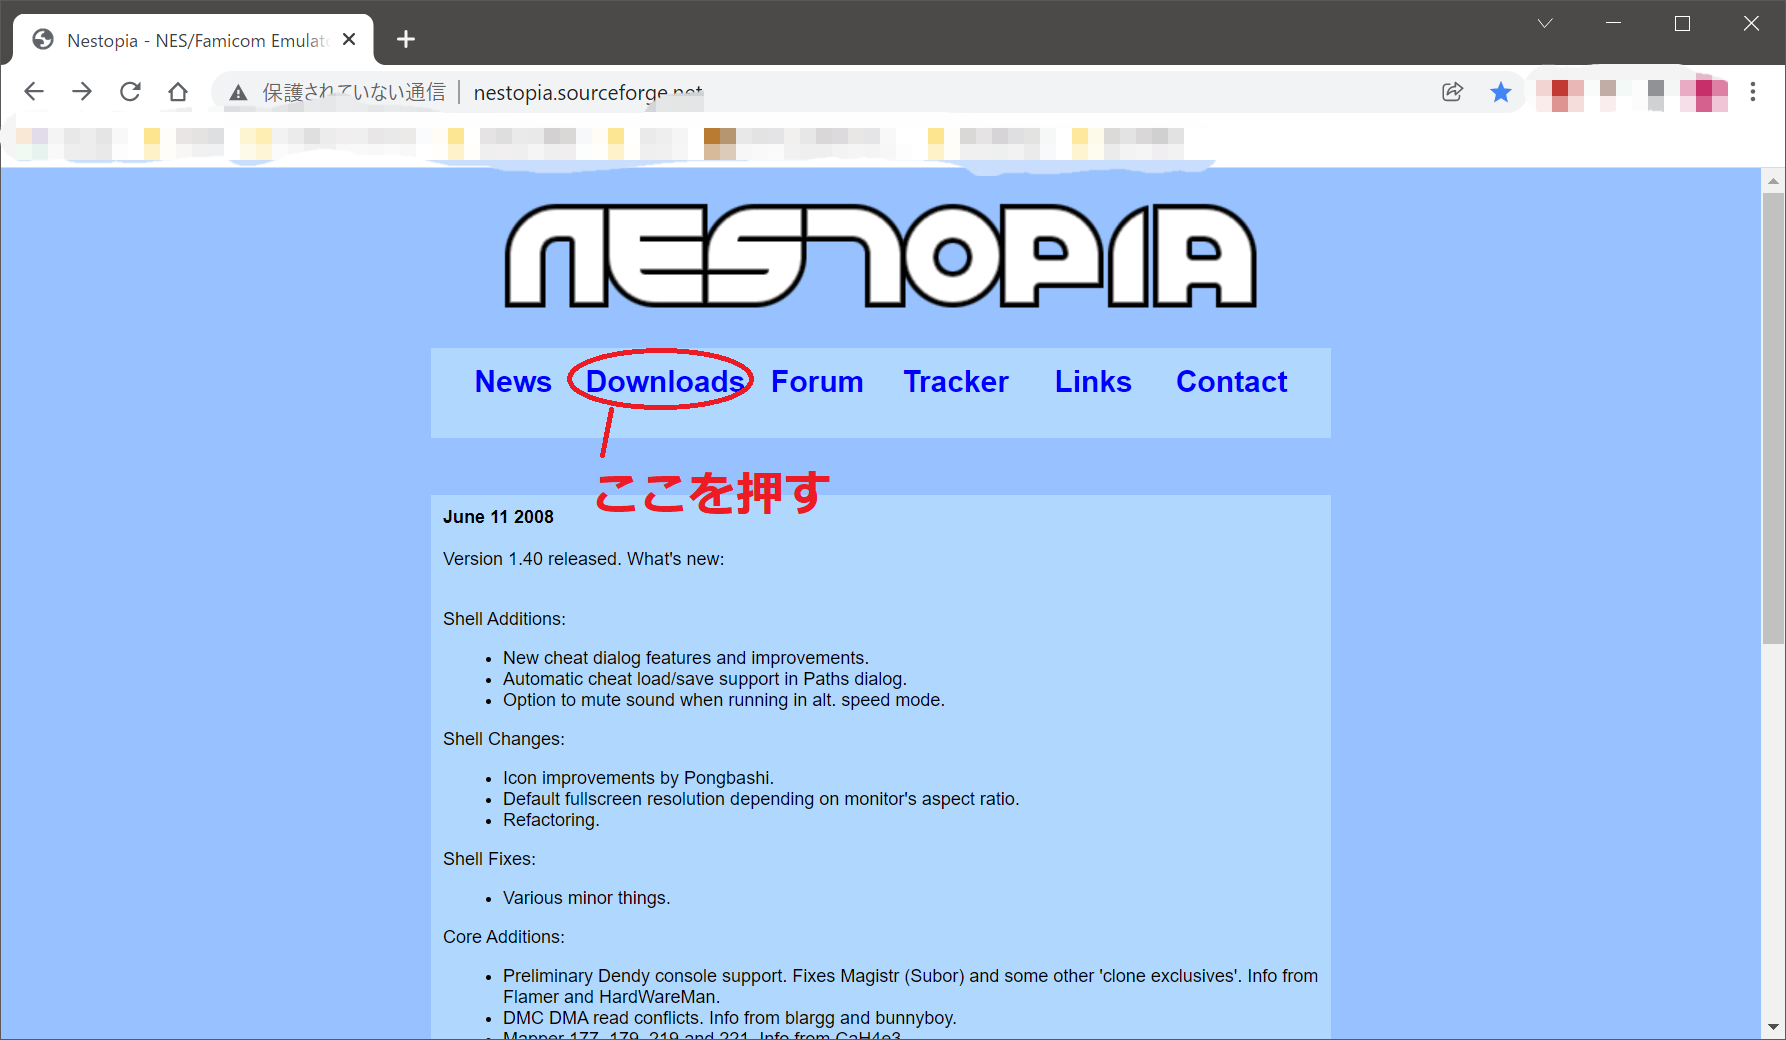Image resolution: width=1786 pixels, height=1040 pixels.
Task: Click "New cheat dialog features" item
Action: tap(686, 658)
